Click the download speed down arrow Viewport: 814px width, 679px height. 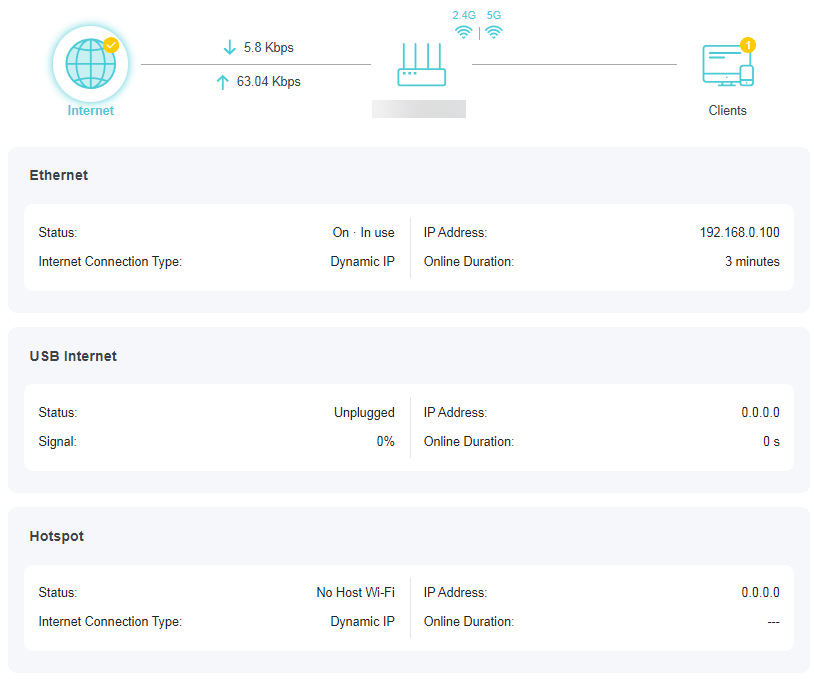coord(229,48)
